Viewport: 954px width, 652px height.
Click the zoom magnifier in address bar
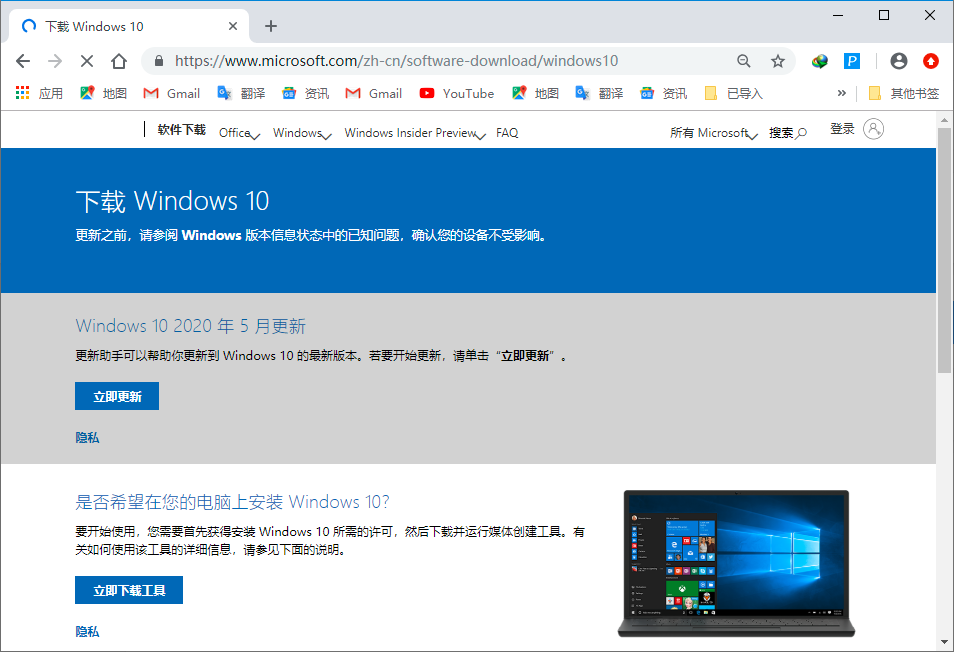[743, 61]
